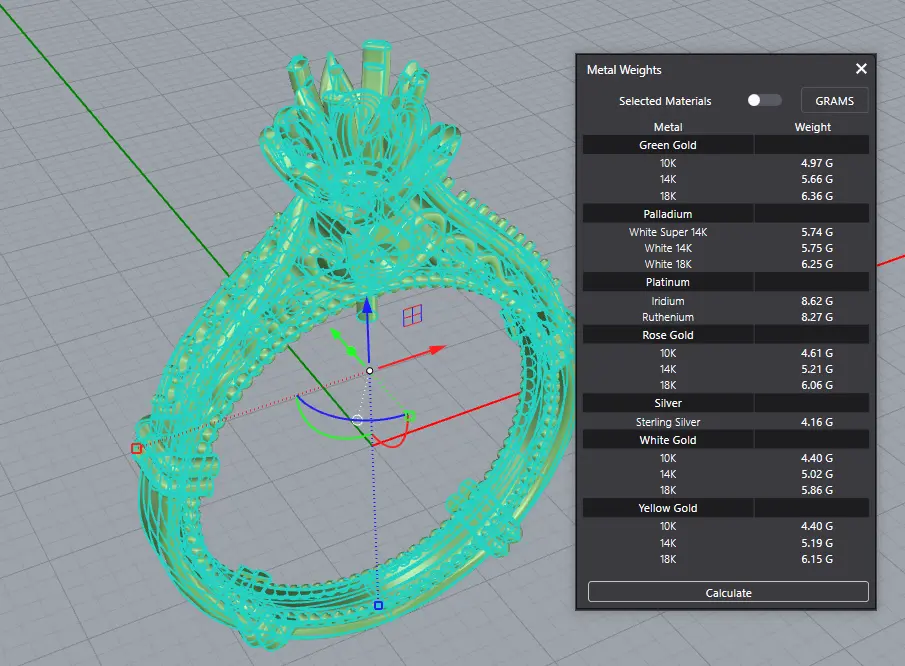Click the red X-axis gumball arrow
This screenshot has width=905, height=666.
coord(437,350)
